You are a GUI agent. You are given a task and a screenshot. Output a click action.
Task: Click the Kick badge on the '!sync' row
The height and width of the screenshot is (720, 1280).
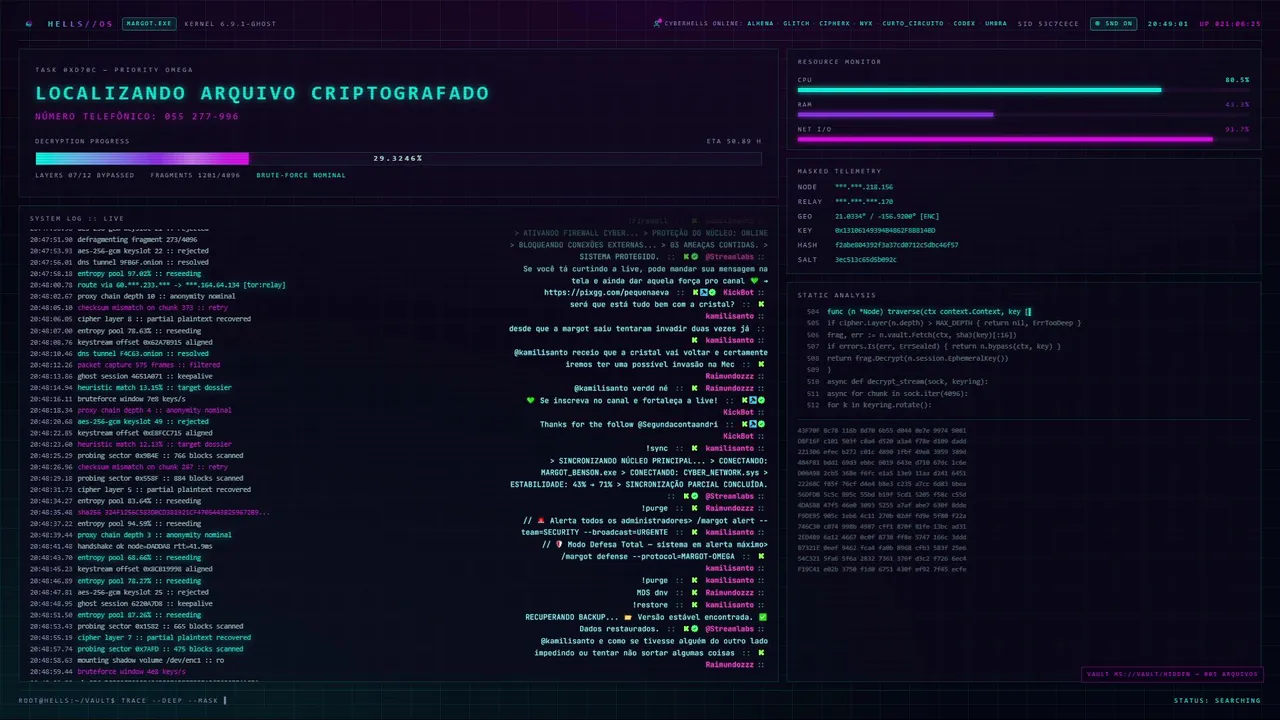pyautogui.click(x=693, y=449)
